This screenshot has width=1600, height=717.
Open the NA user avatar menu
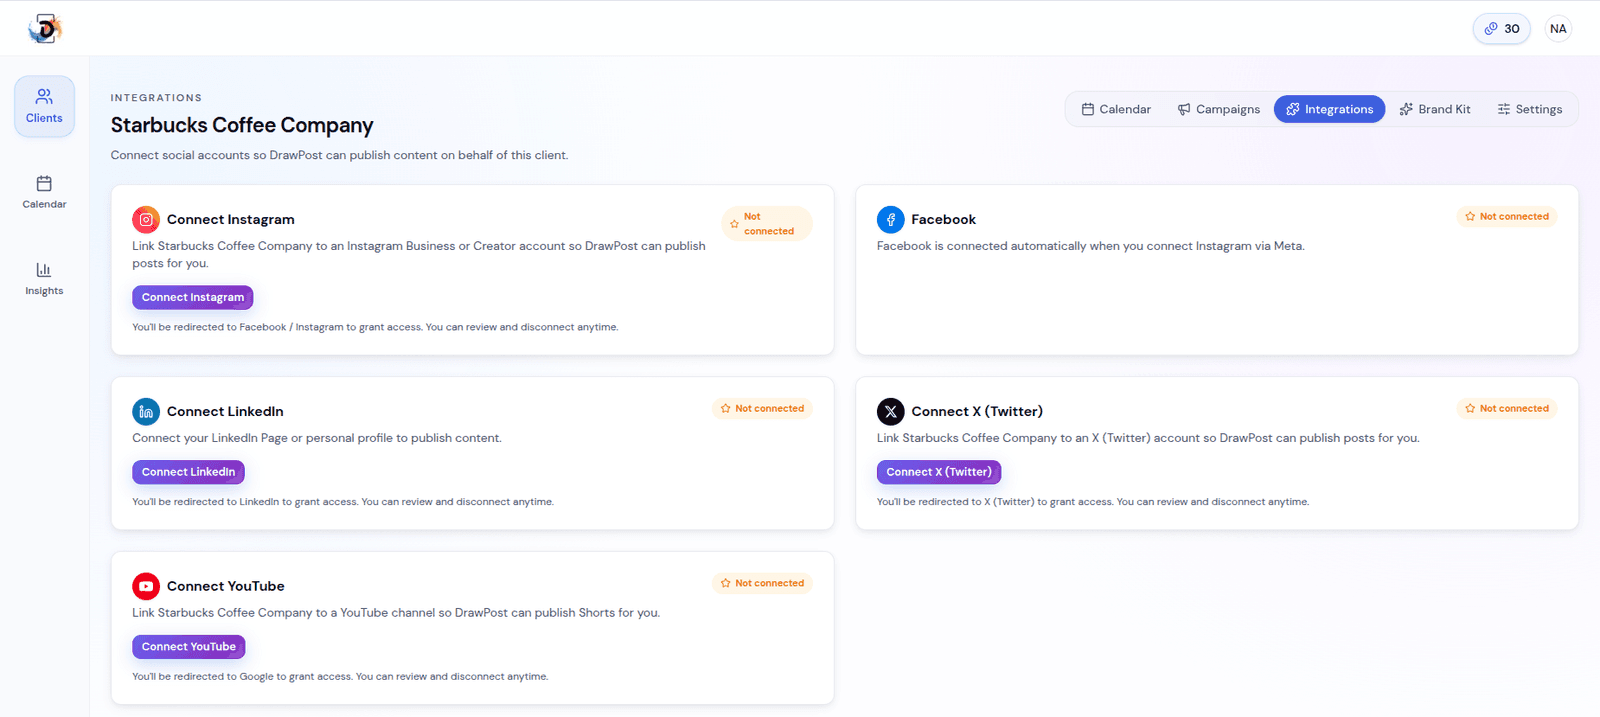pyautogui.click(x=1558, y=28)
